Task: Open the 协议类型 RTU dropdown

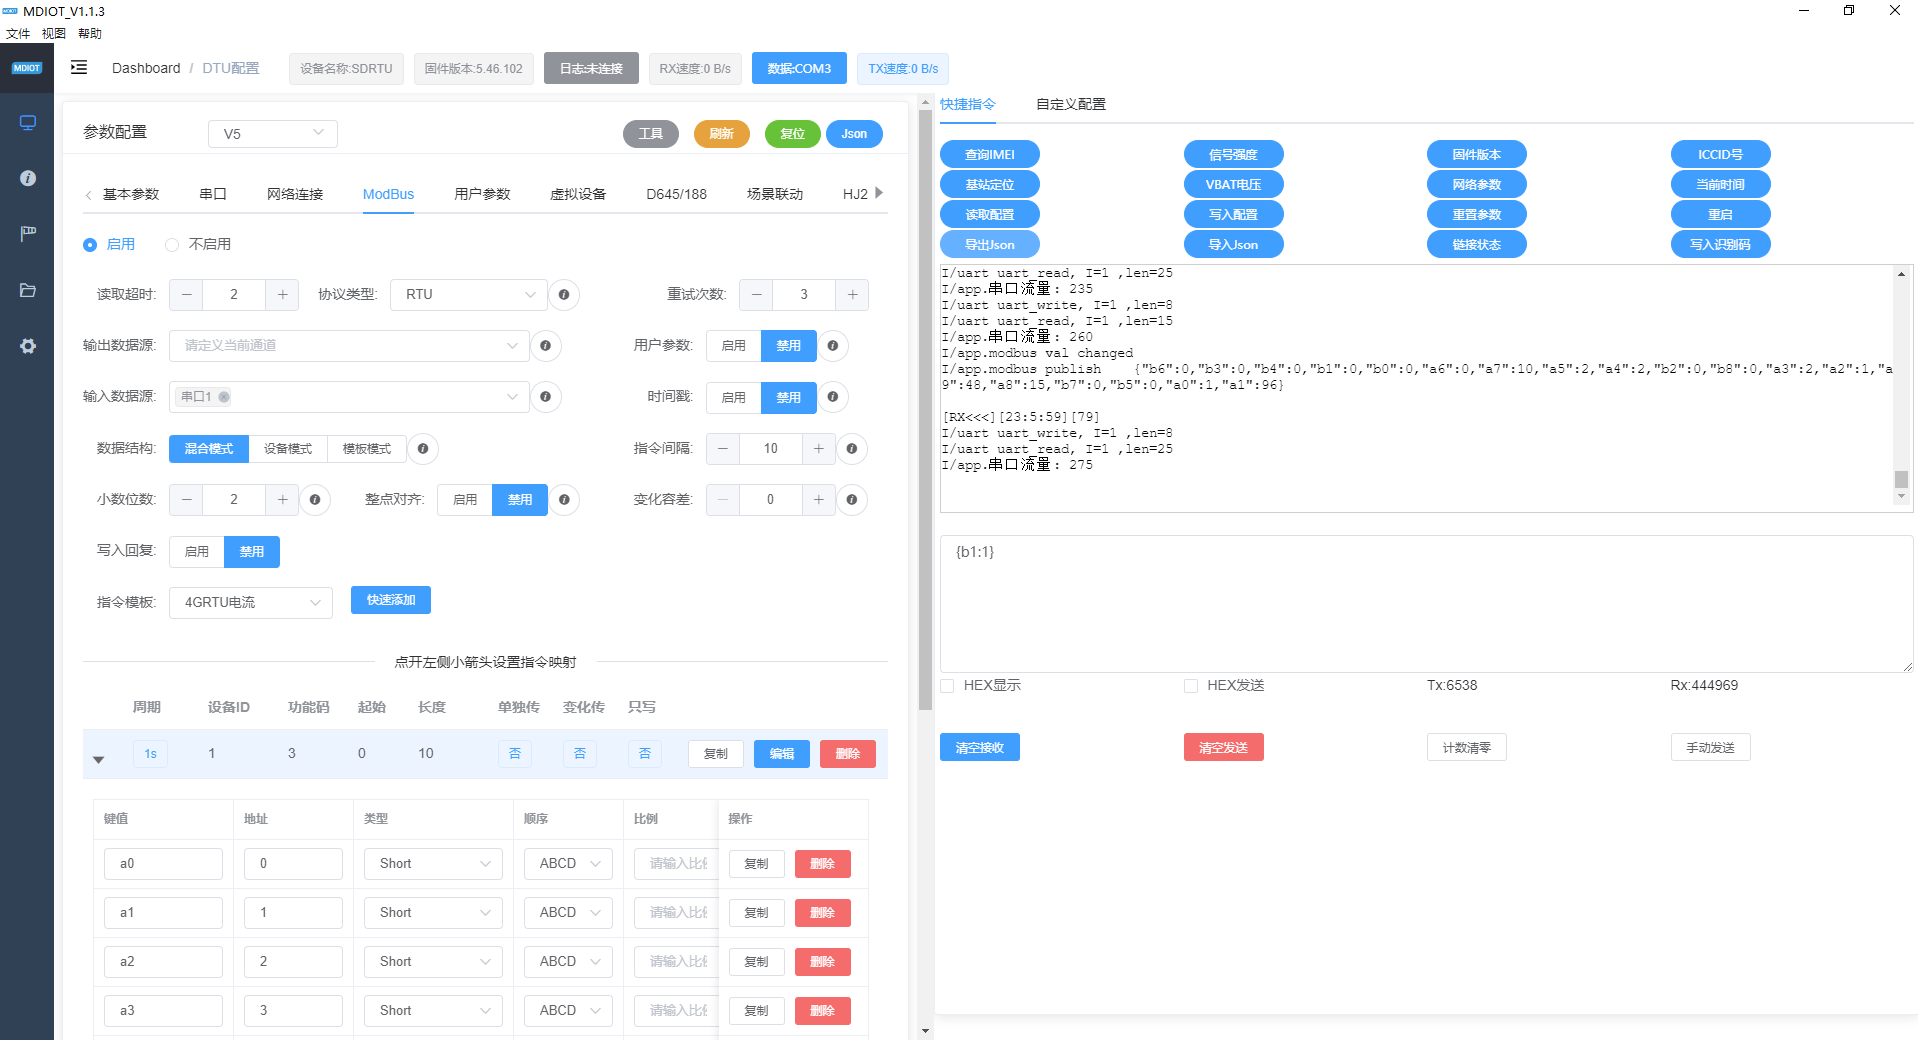Action: tap(469, 295)
